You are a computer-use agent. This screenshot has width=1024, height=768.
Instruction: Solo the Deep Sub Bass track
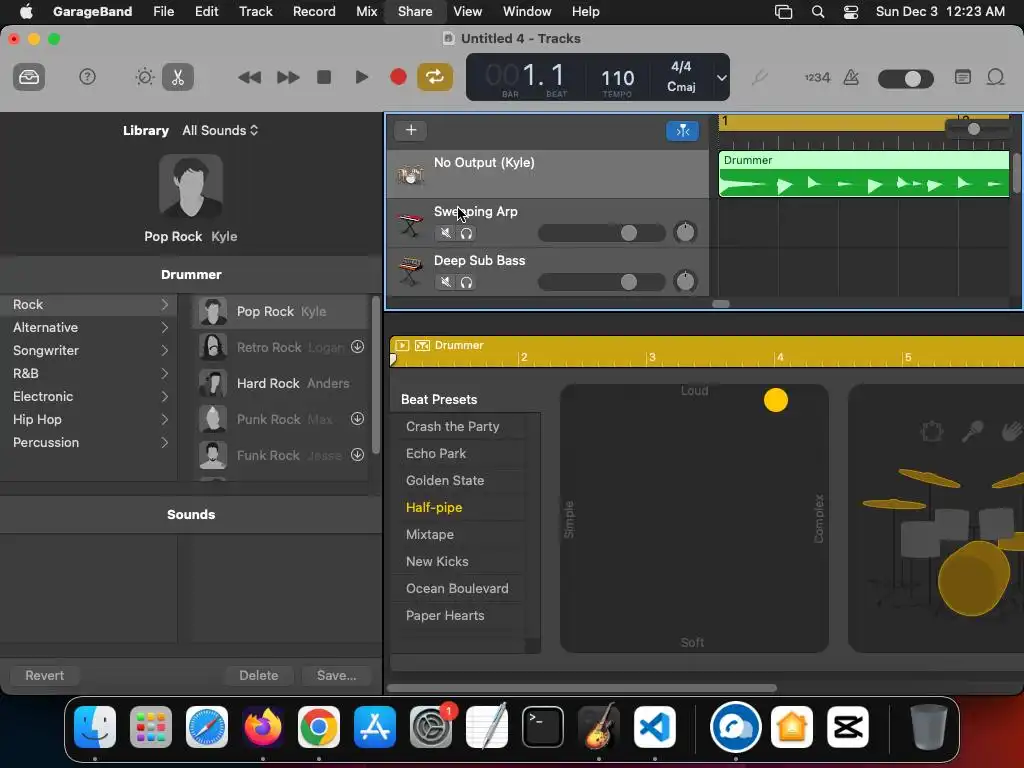coord(466,282)
